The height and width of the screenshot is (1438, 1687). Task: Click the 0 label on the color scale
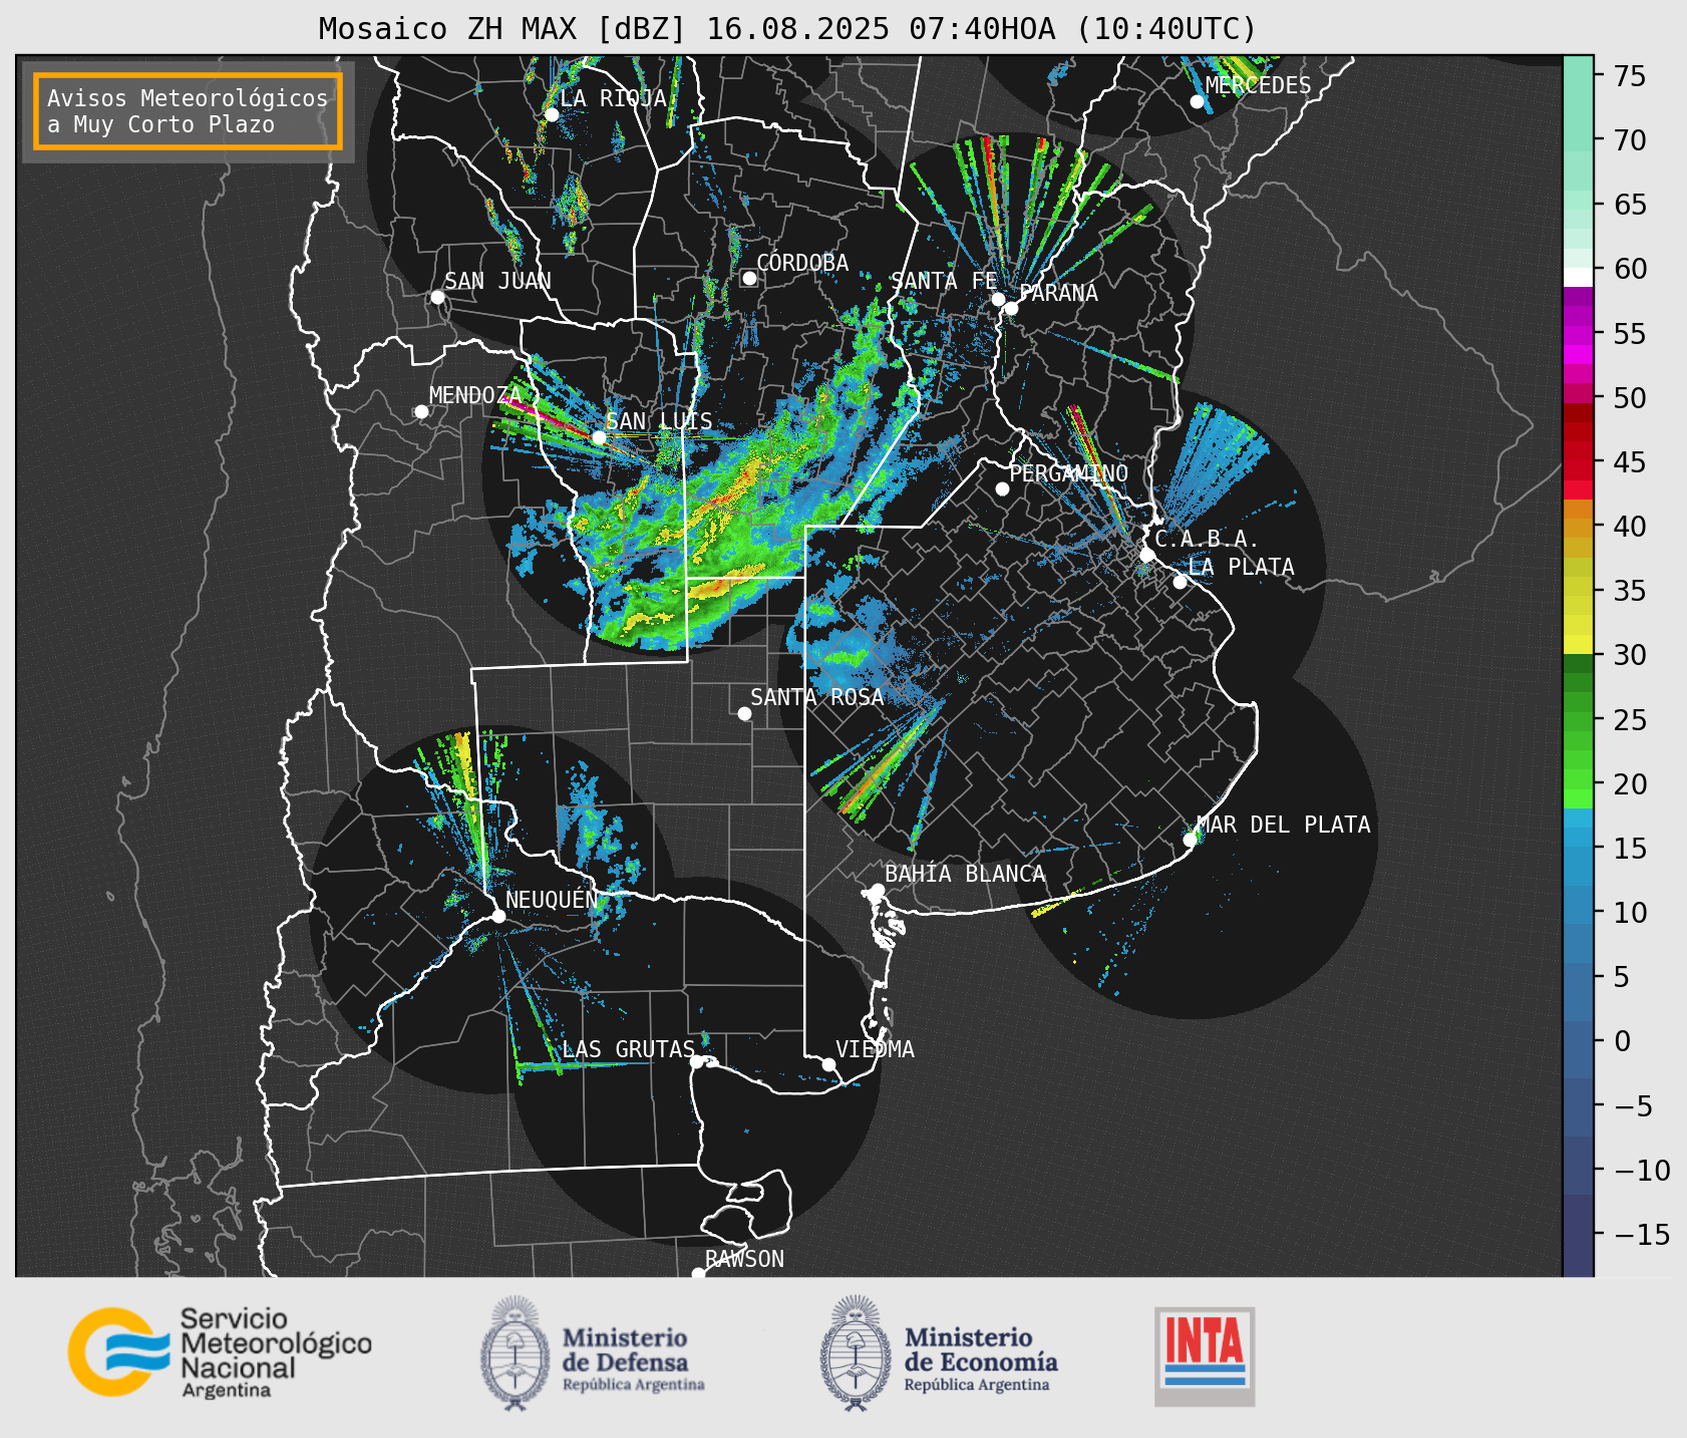1621,1042
